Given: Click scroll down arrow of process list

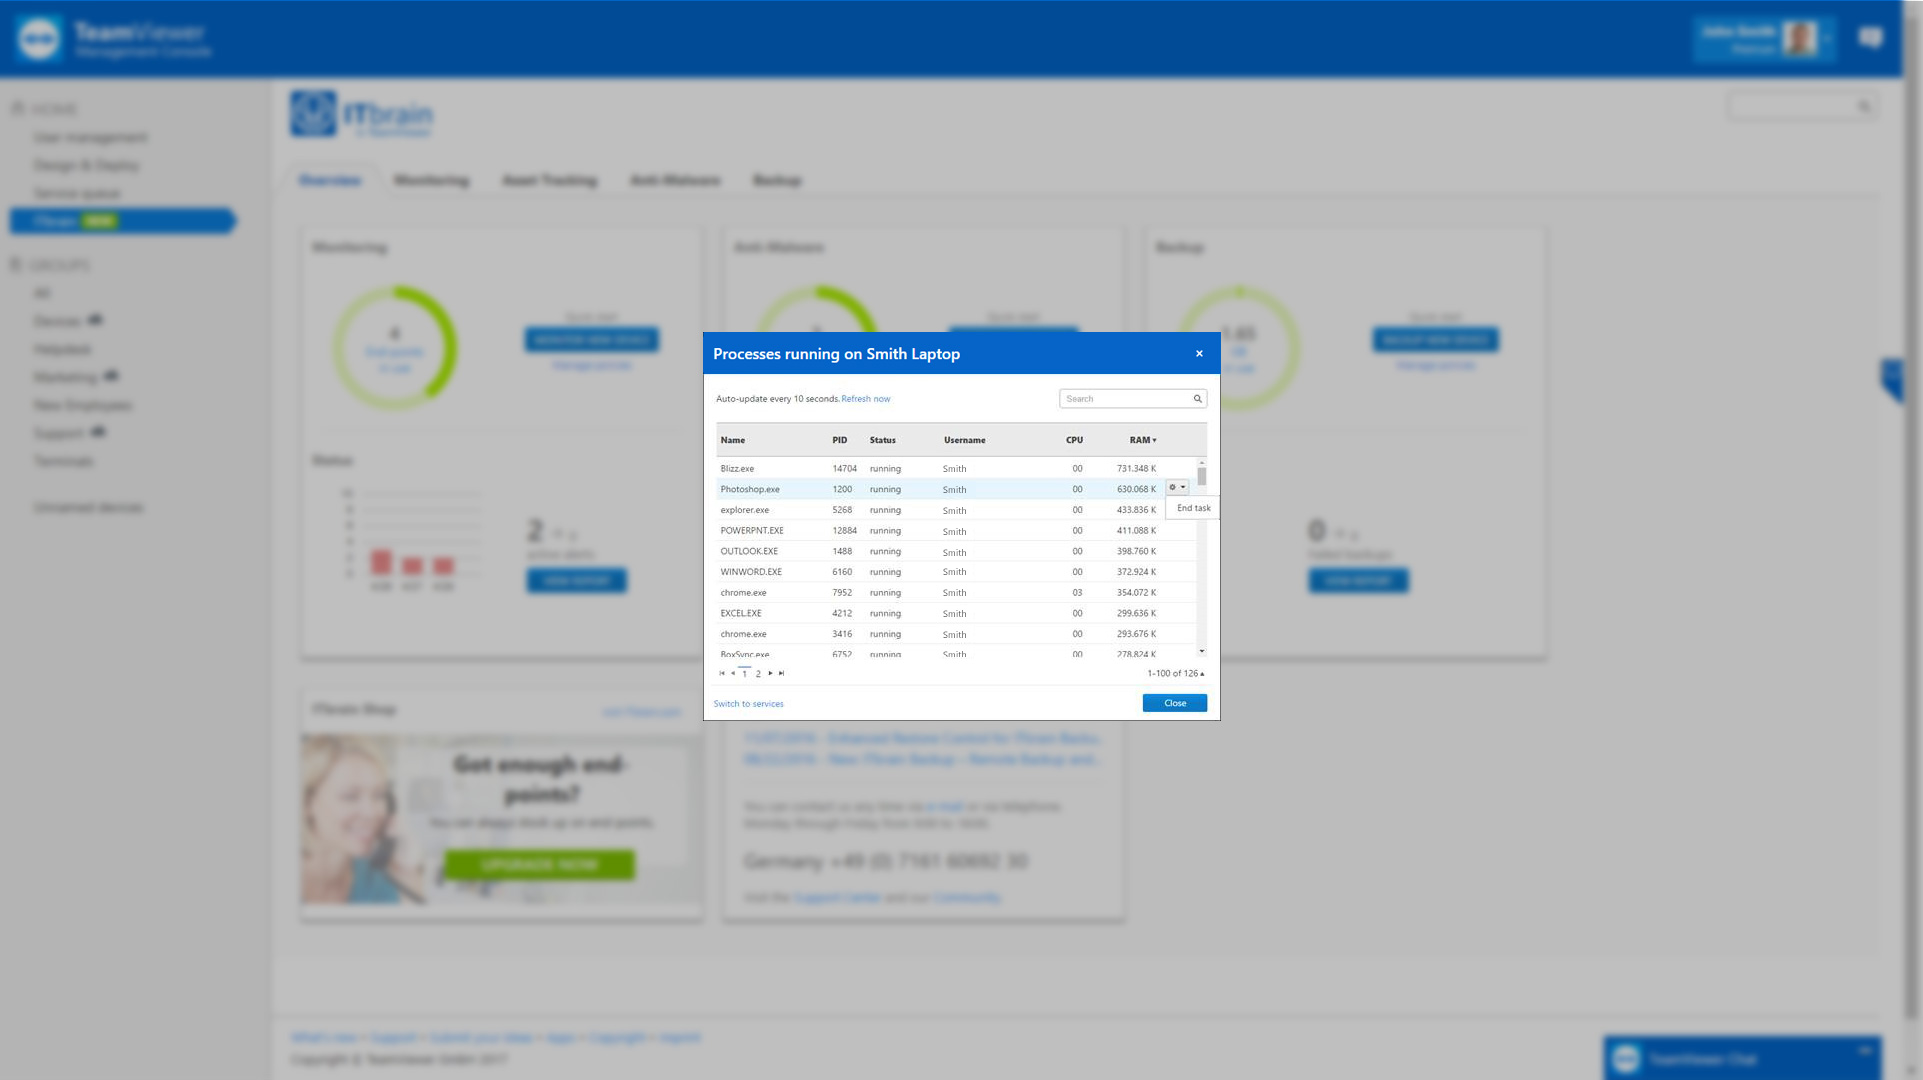Looking at the screenshot, I should pyautogui.click(x=1202, y=651).
